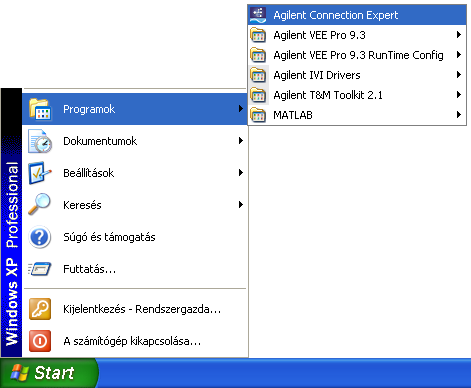
Task: Expand the RunTime Config submenu arrow
Action: click(x=459, y=55)
